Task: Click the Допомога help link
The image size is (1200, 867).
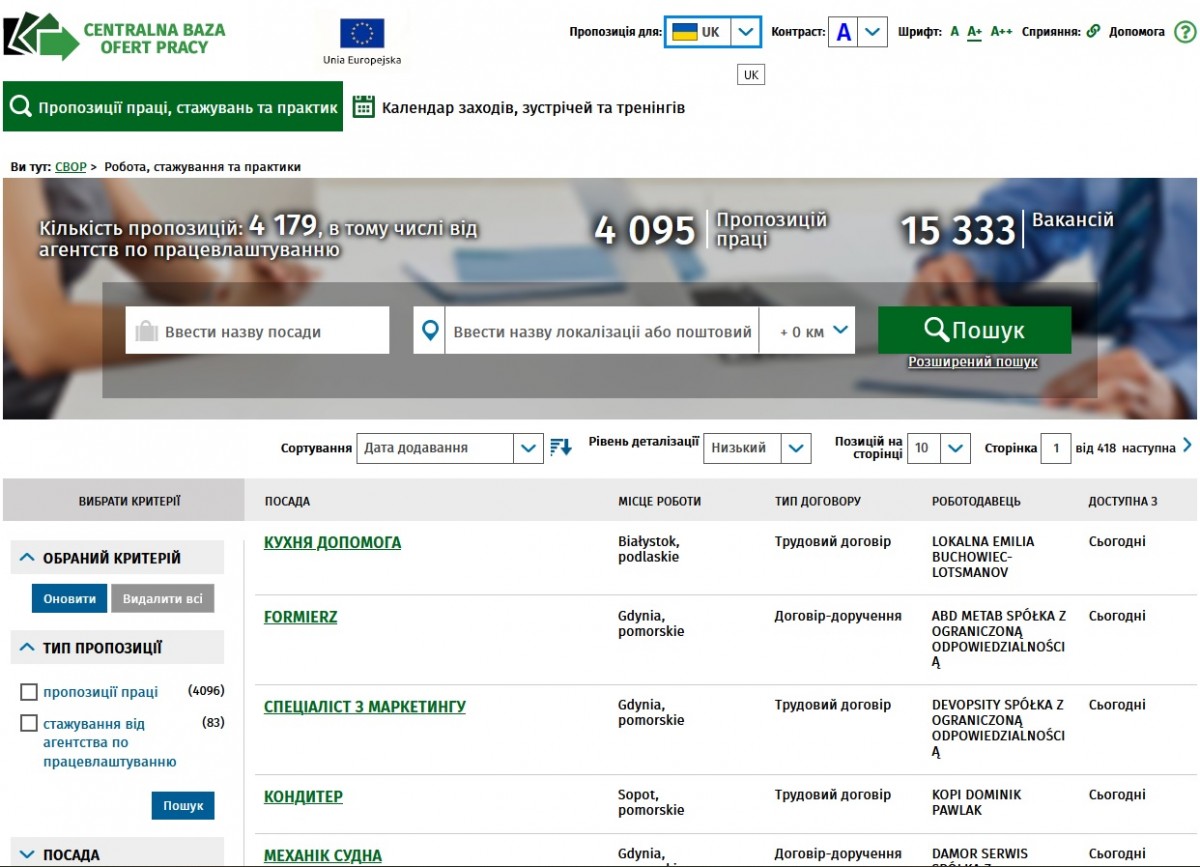Action: 1137,32
